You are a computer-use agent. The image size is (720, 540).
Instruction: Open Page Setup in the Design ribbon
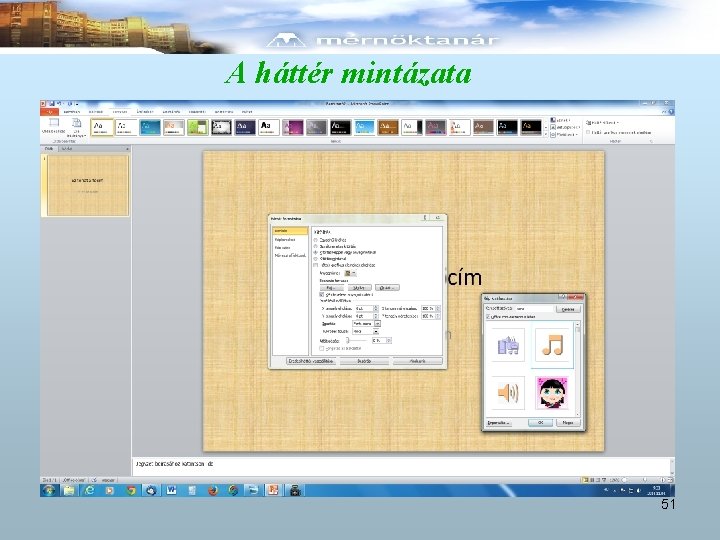coord(53,125)
